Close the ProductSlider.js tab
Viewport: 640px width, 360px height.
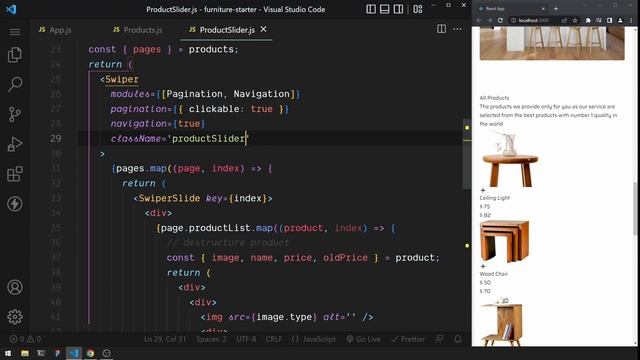pos(264,29)
